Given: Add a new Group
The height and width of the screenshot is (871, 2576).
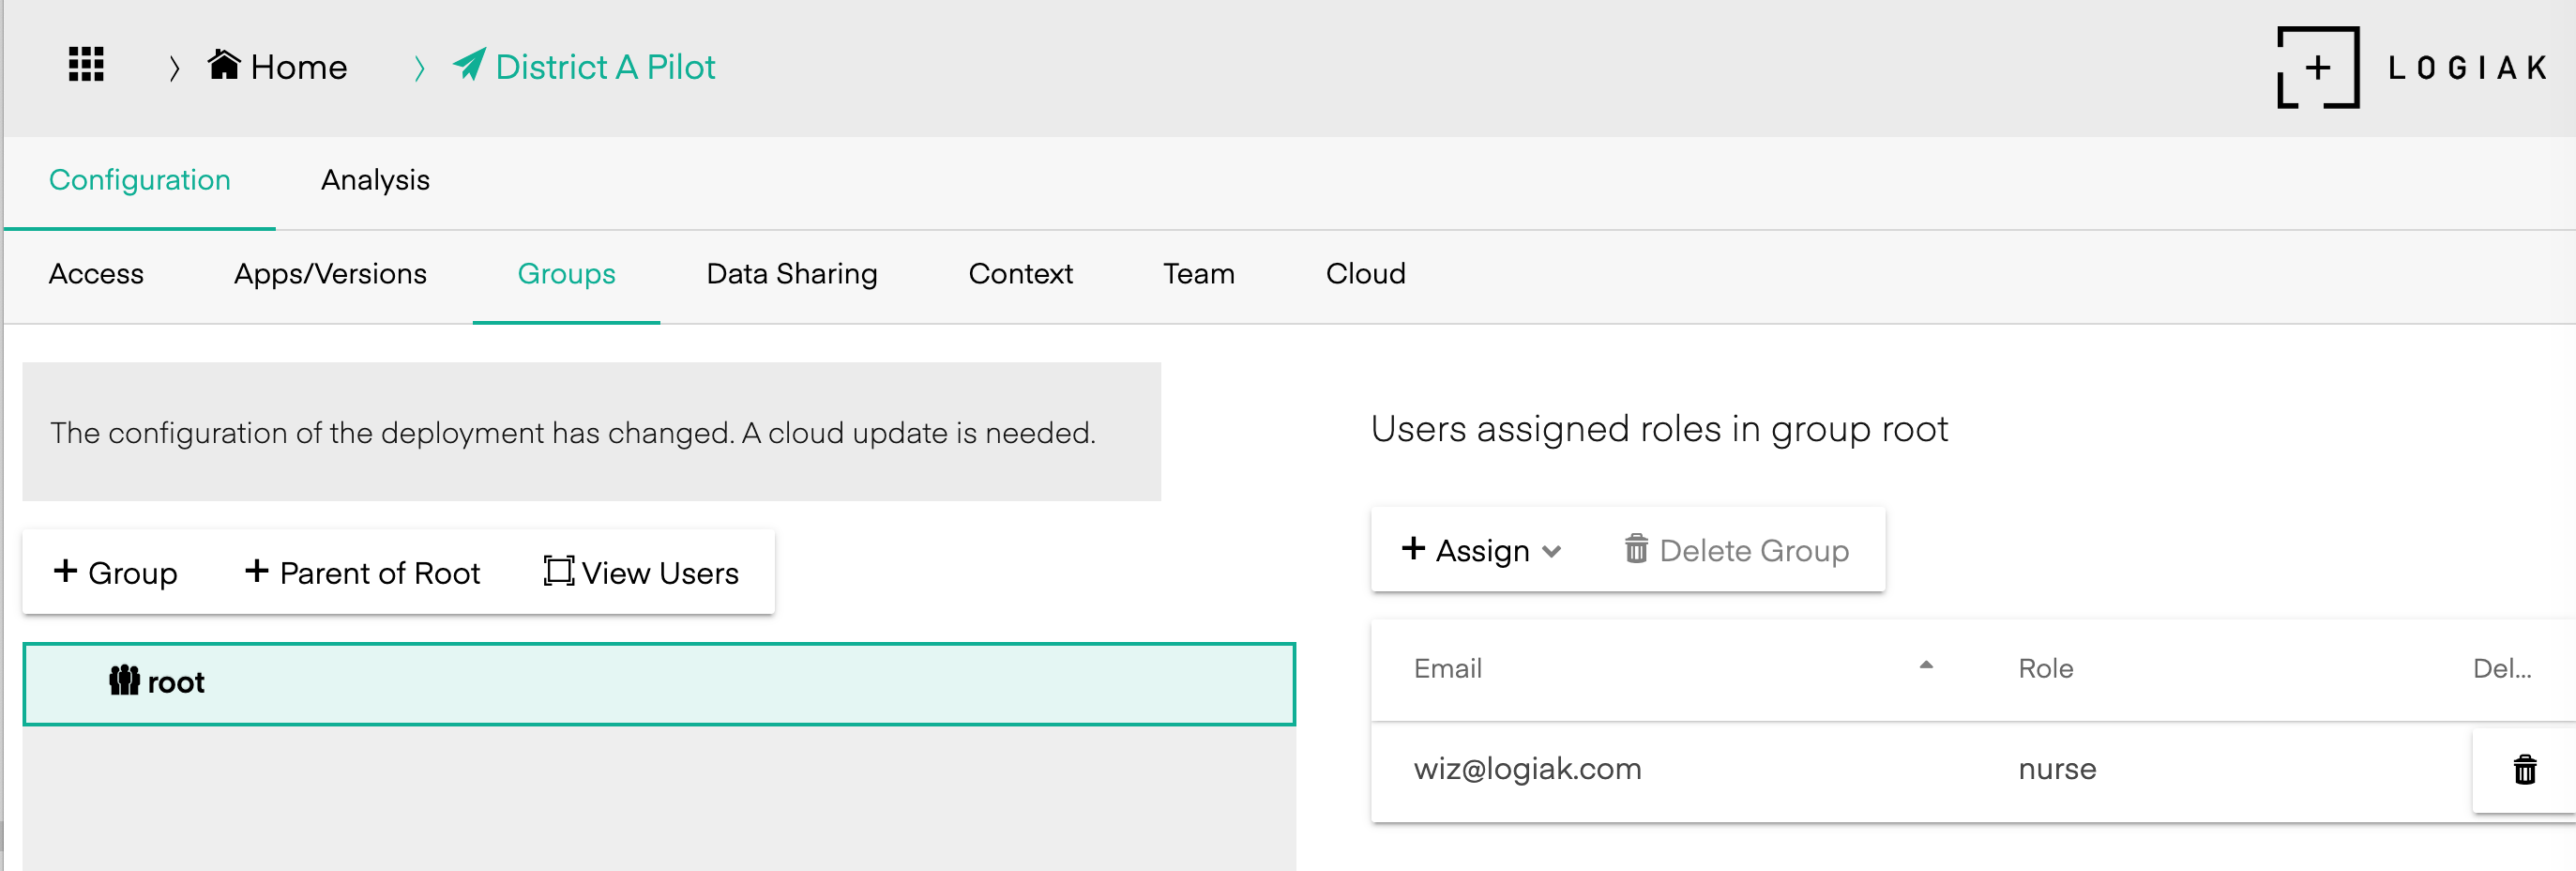Looking at the screenshot, I should pyautogui.click(x=116, y=572).
